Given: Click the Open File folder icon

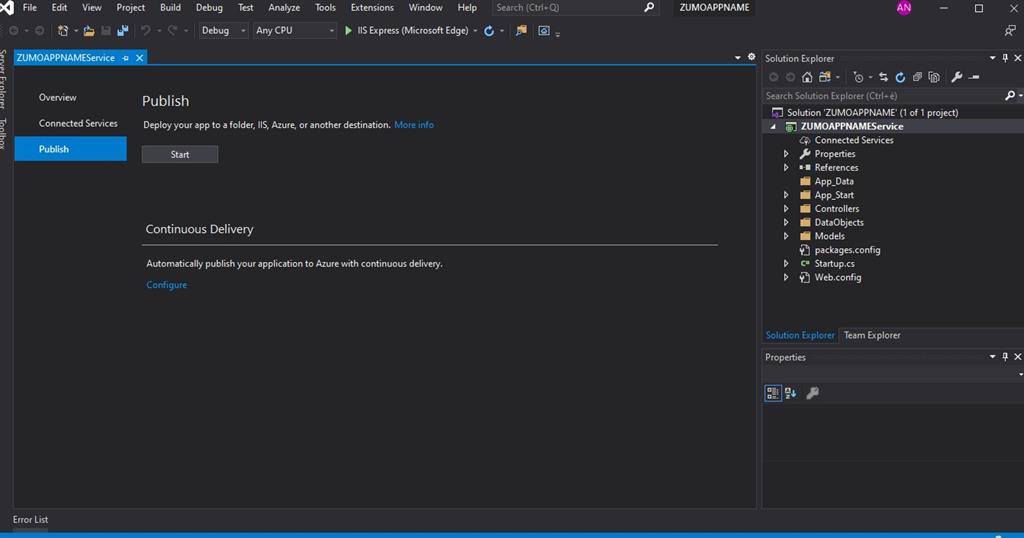Looking at the screenshot, I should (89, 31).
